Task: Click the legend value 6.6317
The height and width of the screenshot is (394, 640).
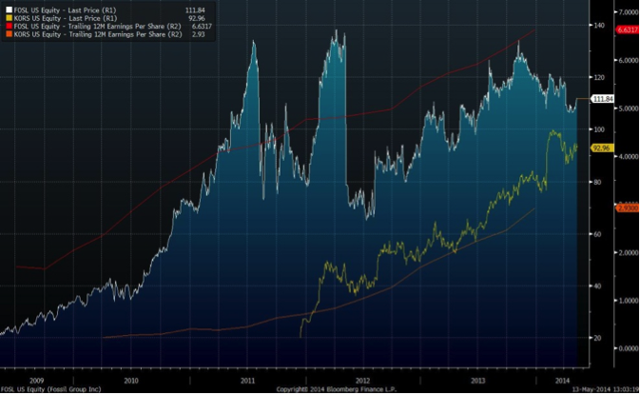Action: coord(202,27)
